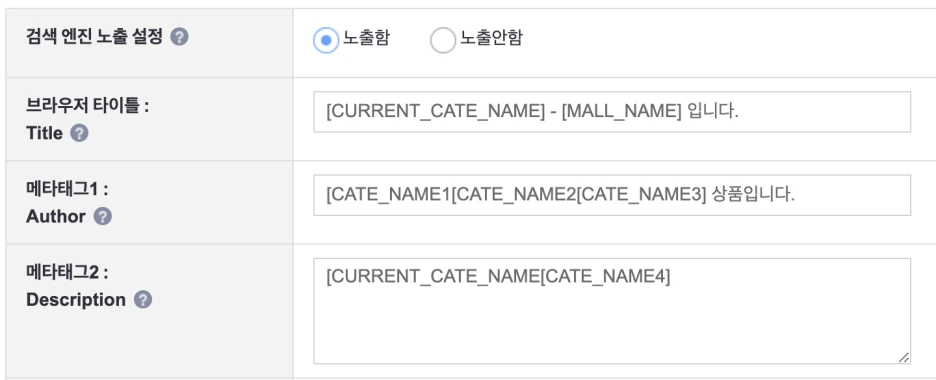
Task: Grab the Description textarea resize handle
Action: pos(904,357)
